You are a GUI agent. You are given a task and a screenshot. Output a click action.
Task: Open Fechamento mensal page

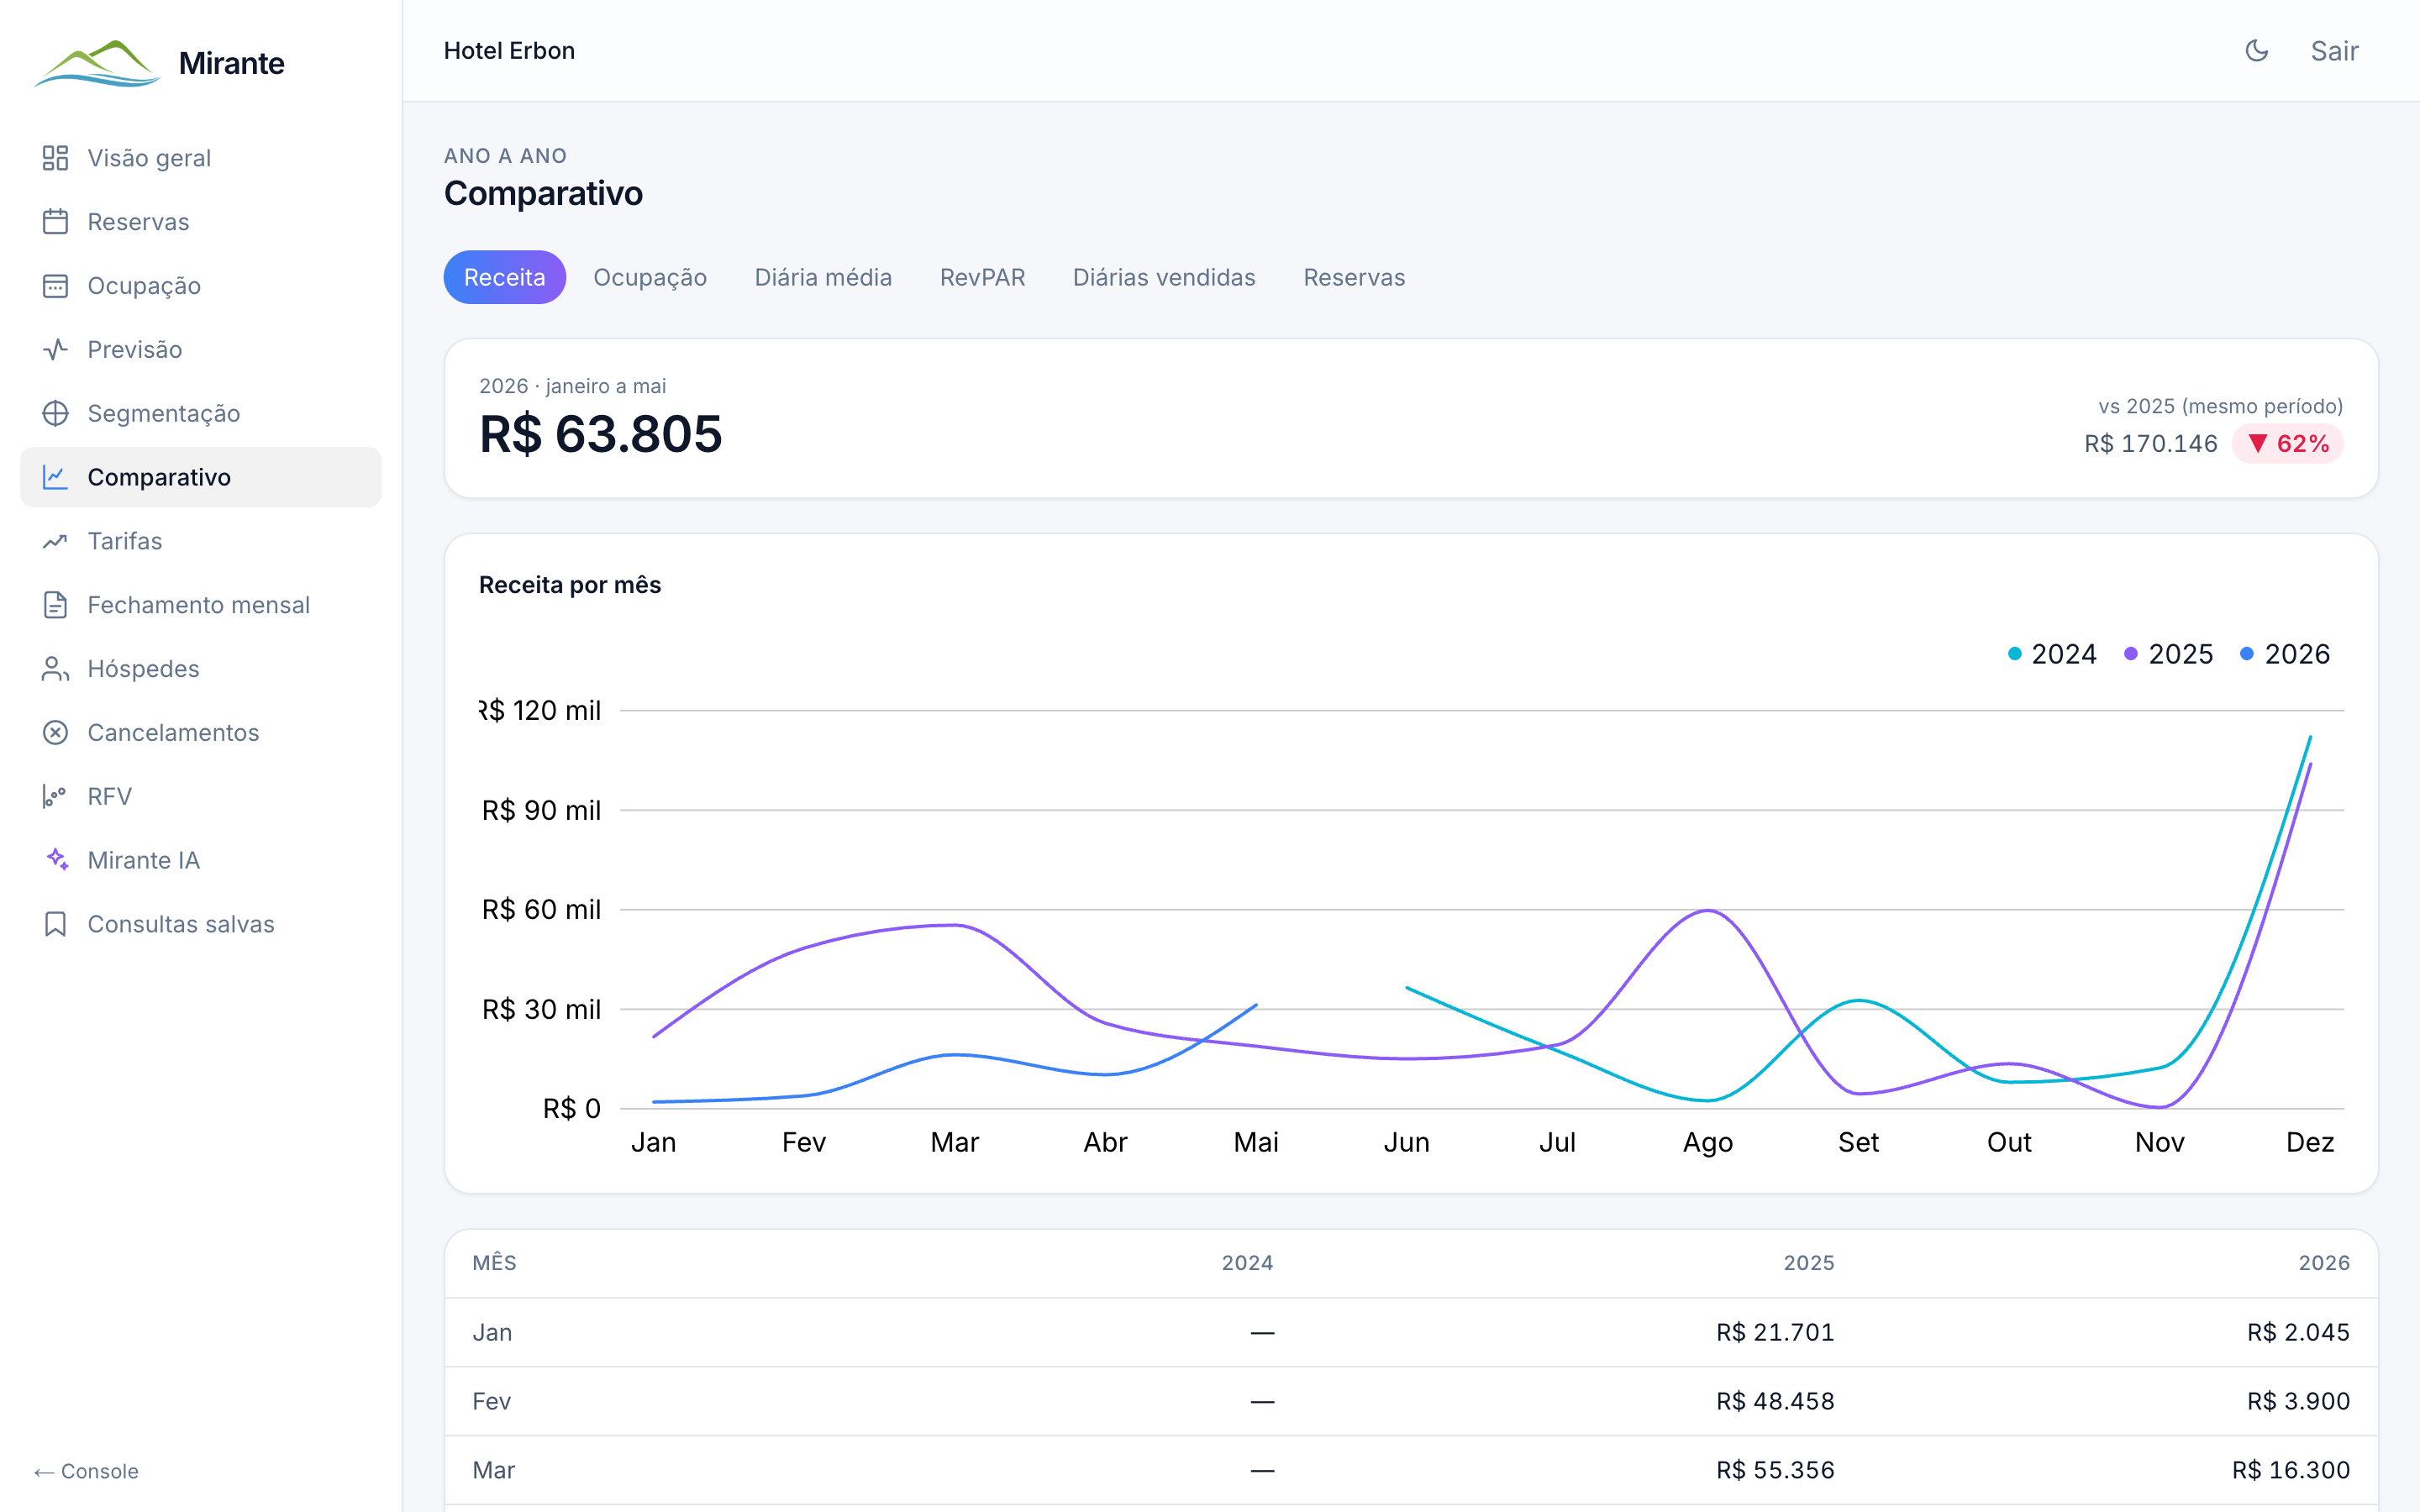click(200, 606)
